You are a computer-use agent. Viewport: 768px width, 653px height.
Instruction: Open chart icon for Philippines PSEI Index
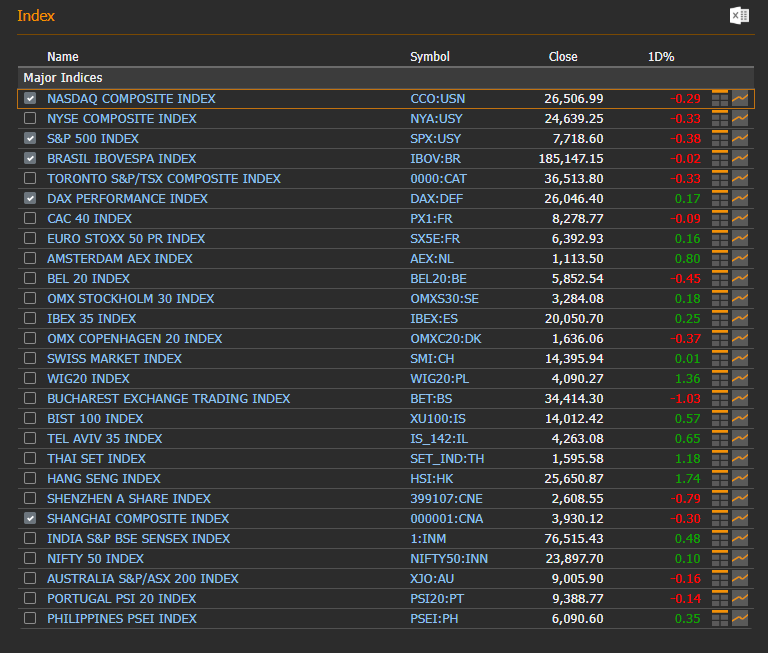(740, 619)
